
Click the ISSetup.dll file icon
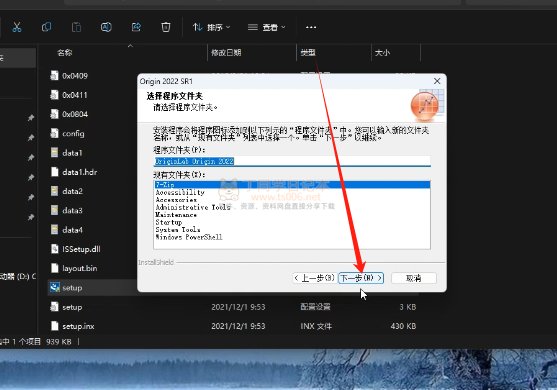point(54,249)
